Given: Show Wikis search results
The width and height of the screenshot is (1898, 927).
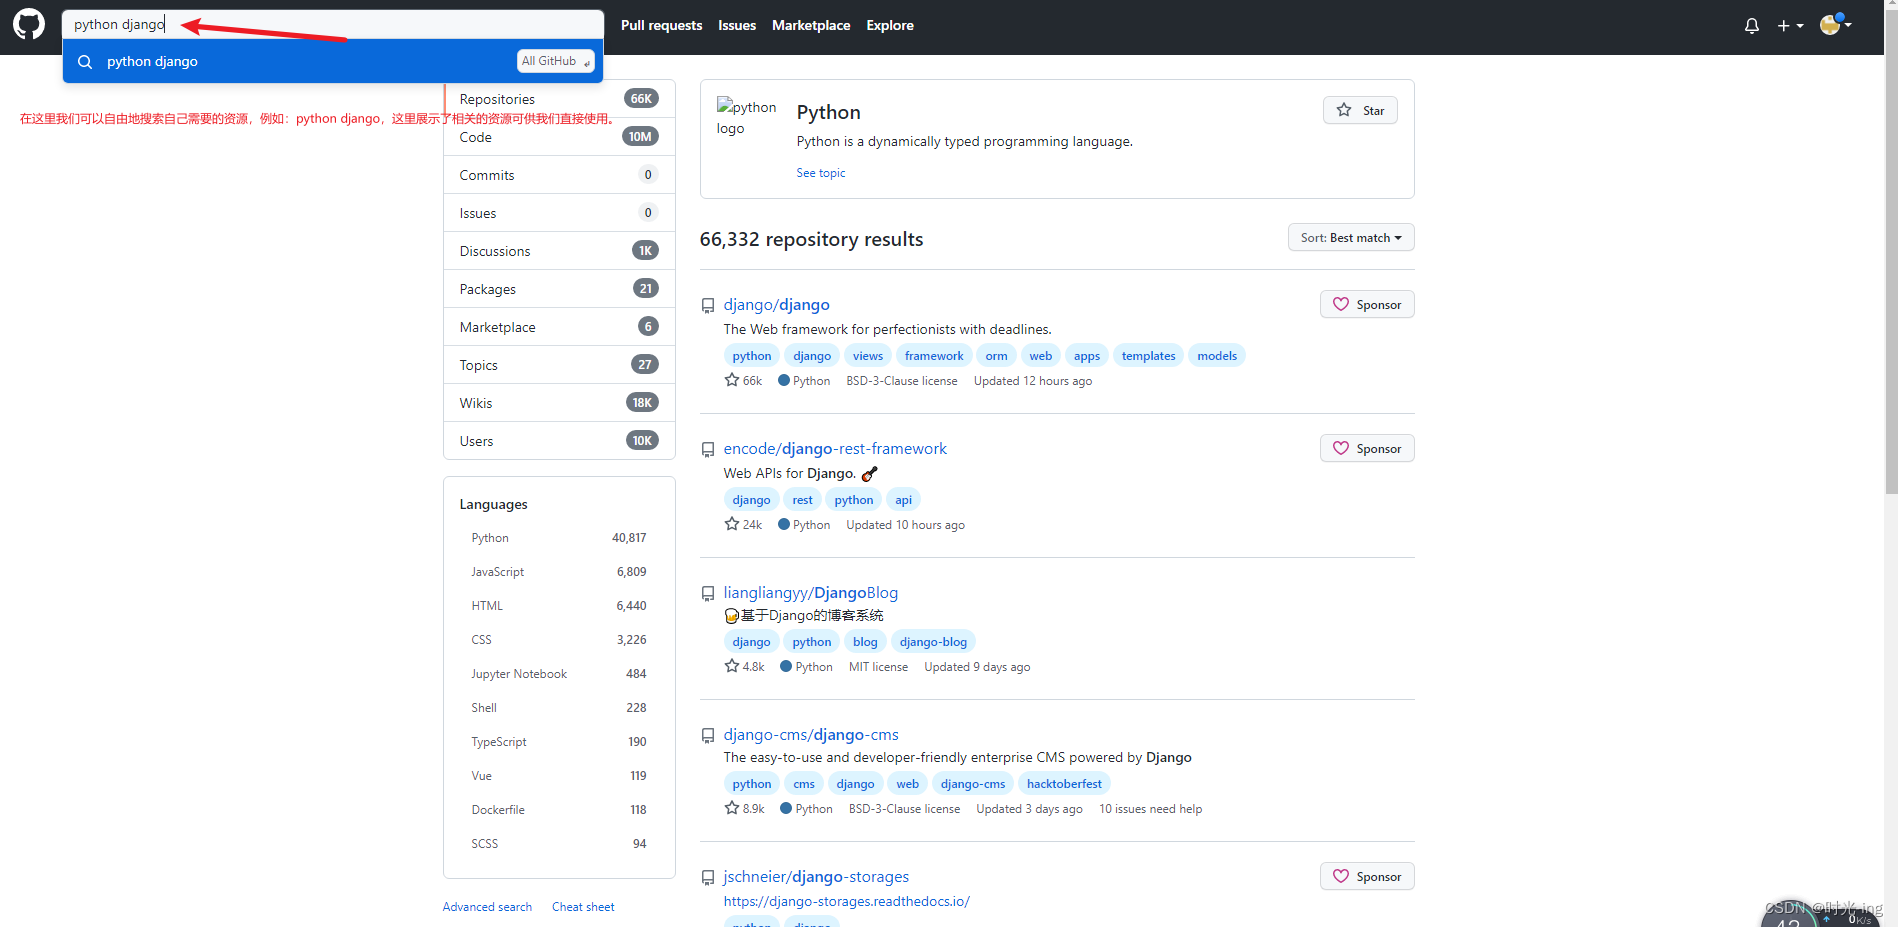Looking at the screenshot, I should point(559,403).
